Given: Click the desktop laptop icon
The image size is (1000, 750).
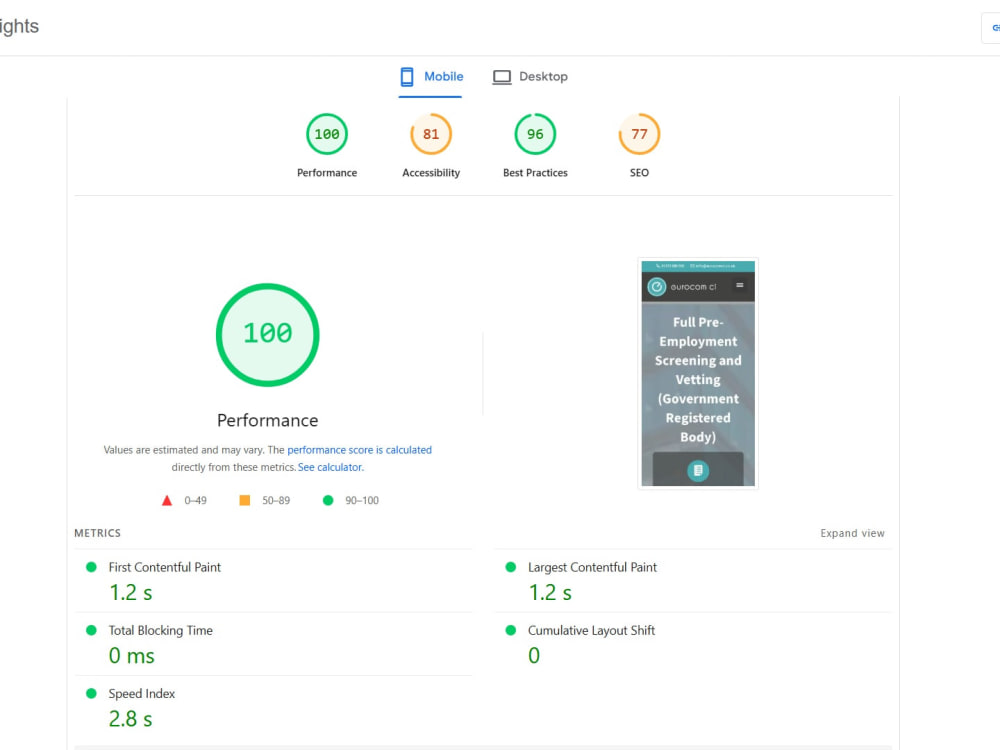Looking at the screenshot, I should 502,77.
